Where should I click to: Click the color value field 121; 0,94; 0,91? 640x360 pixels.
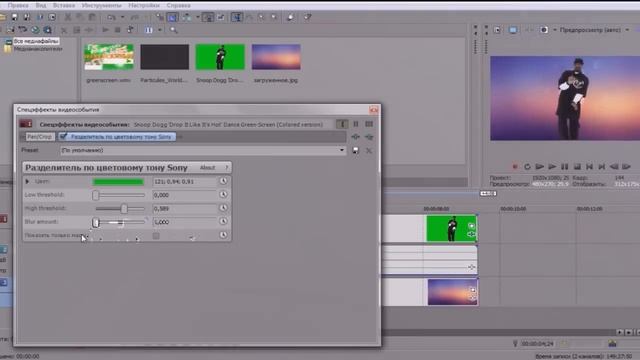184,182
